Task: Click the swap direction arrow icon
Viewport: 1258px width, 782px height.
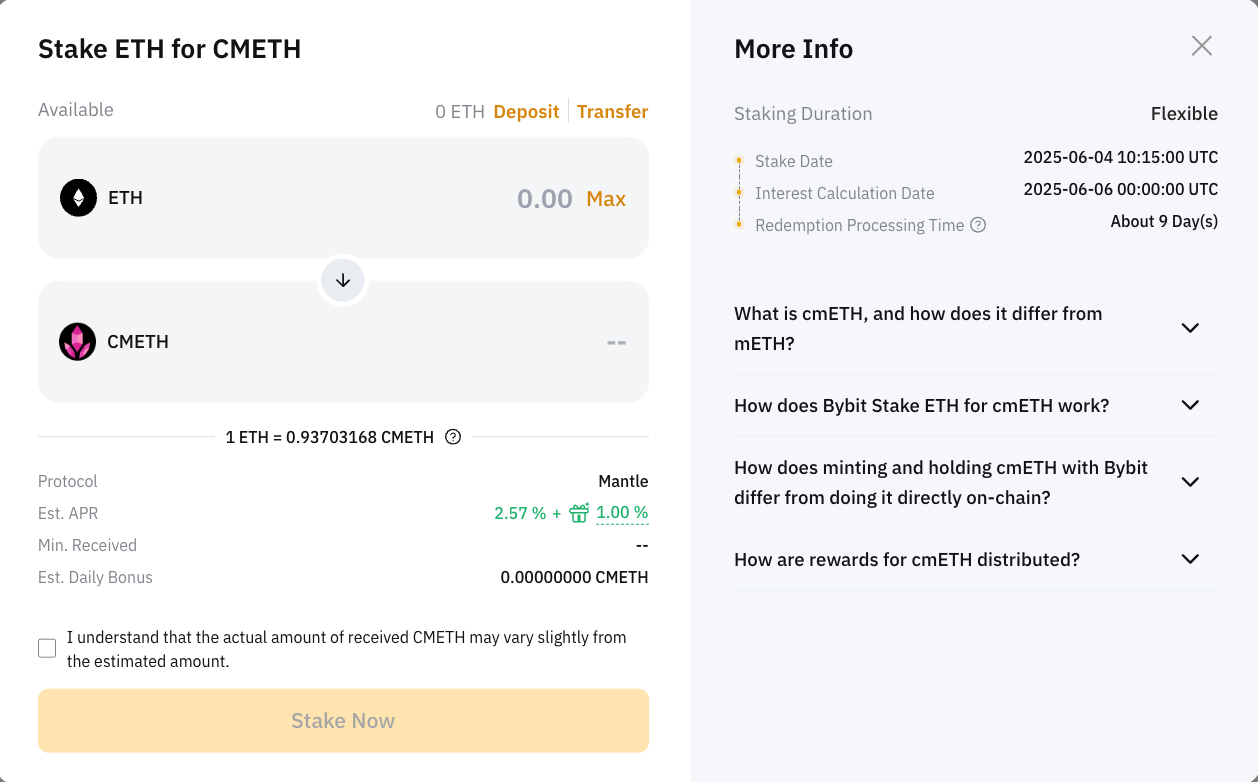Action: tap(343, 281)
